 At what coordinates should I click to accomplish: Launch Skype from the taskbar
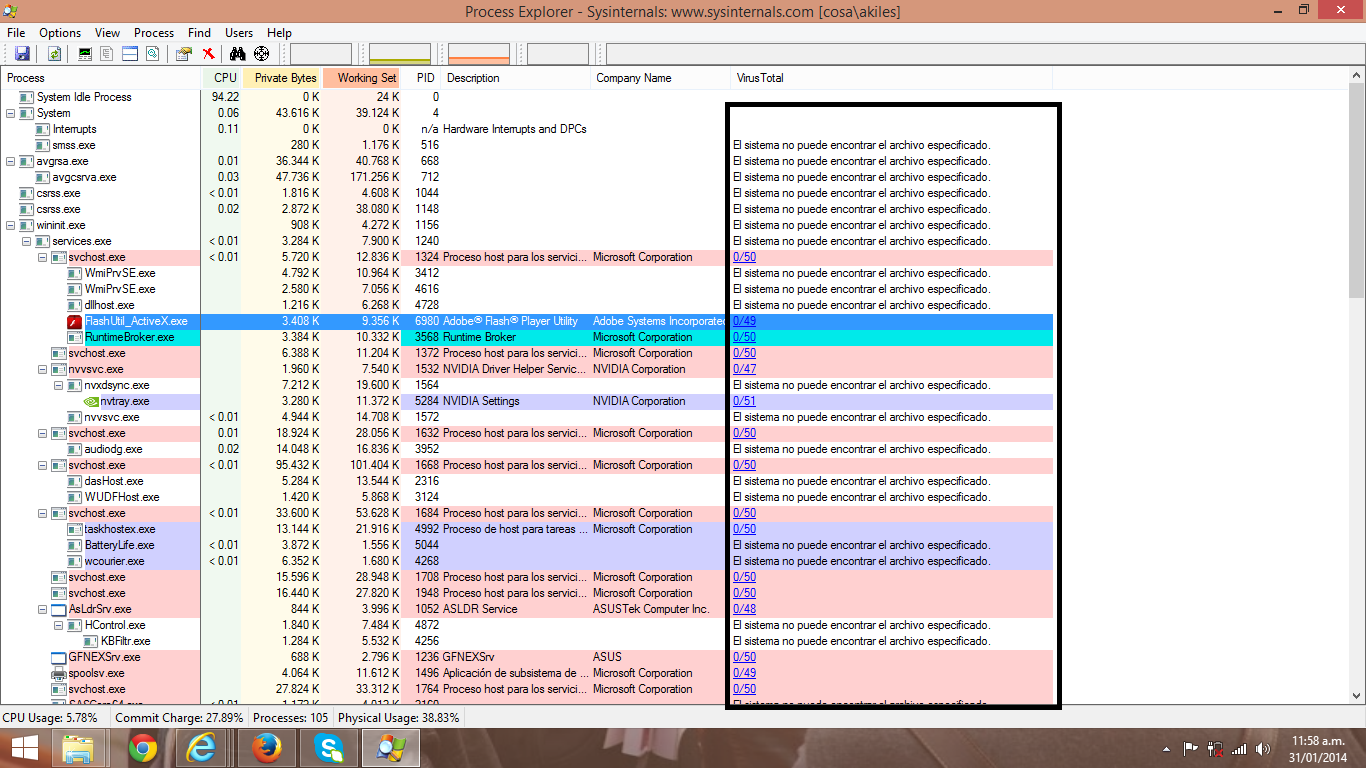[x=328, y=747]
